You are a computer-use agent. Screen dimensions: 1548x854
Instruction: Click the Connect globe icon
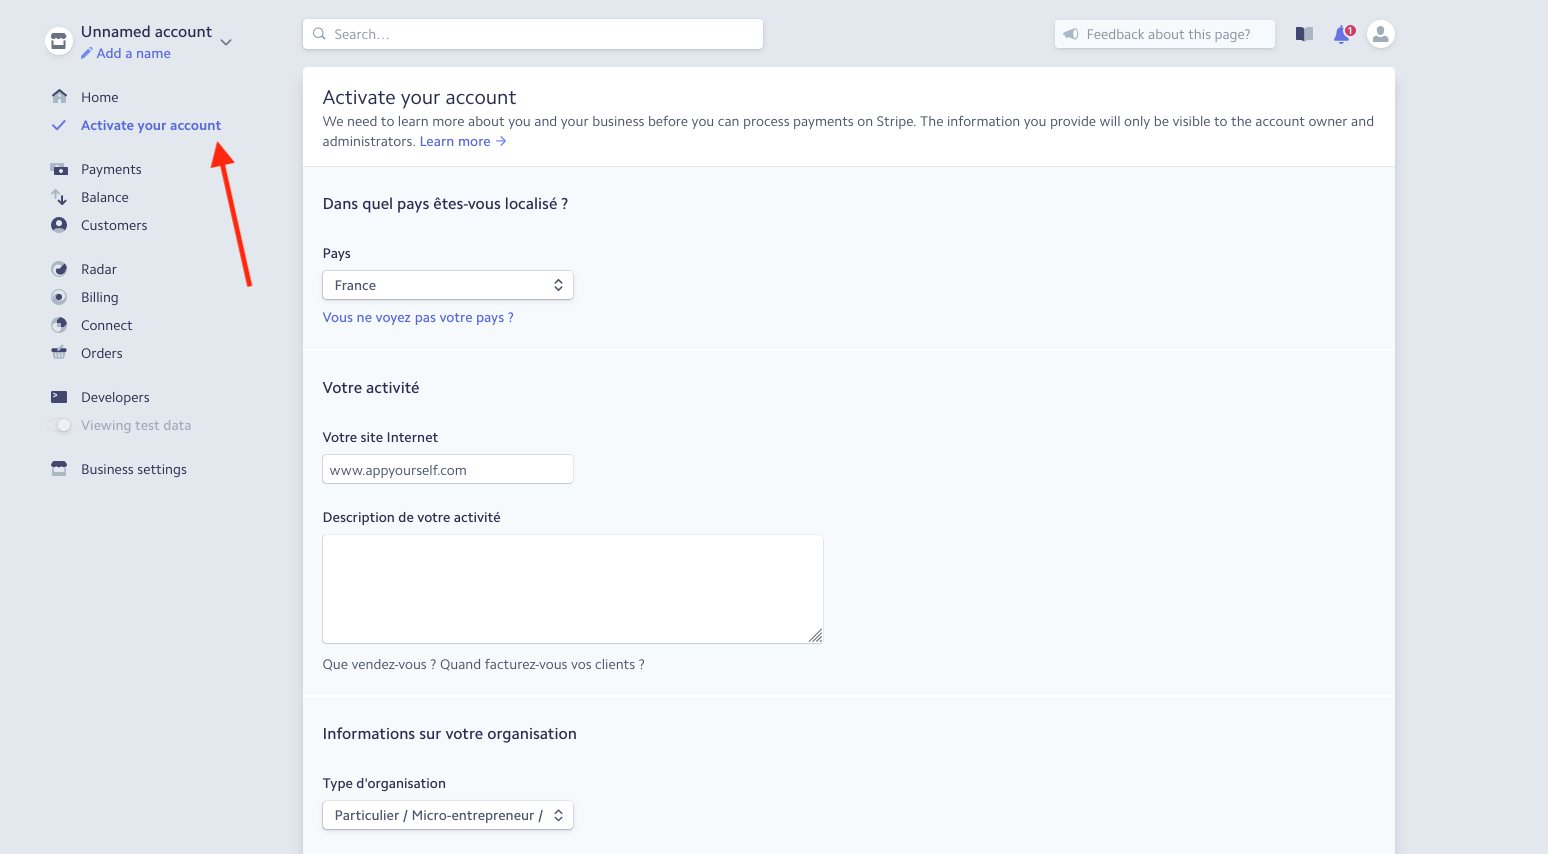click(x=59, y=325)
